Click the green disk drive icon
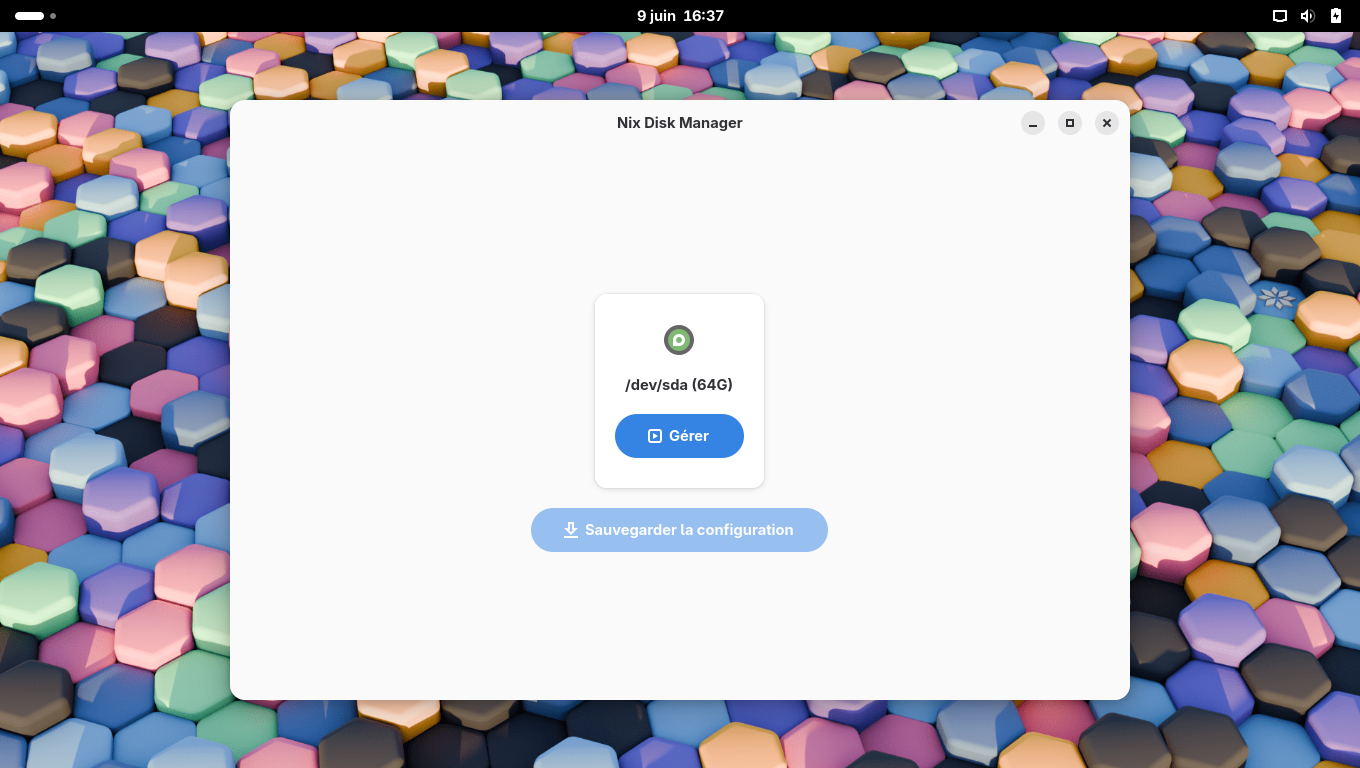1360x768 pixels. [x=679, y=340]
